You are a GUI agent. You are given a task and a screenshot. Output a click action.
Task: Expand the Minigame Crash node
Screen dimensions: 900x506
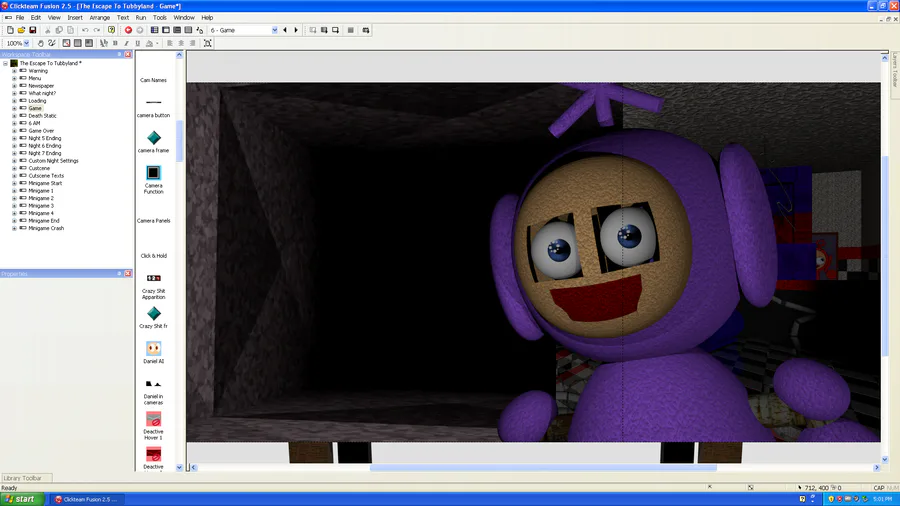point(14,228)
